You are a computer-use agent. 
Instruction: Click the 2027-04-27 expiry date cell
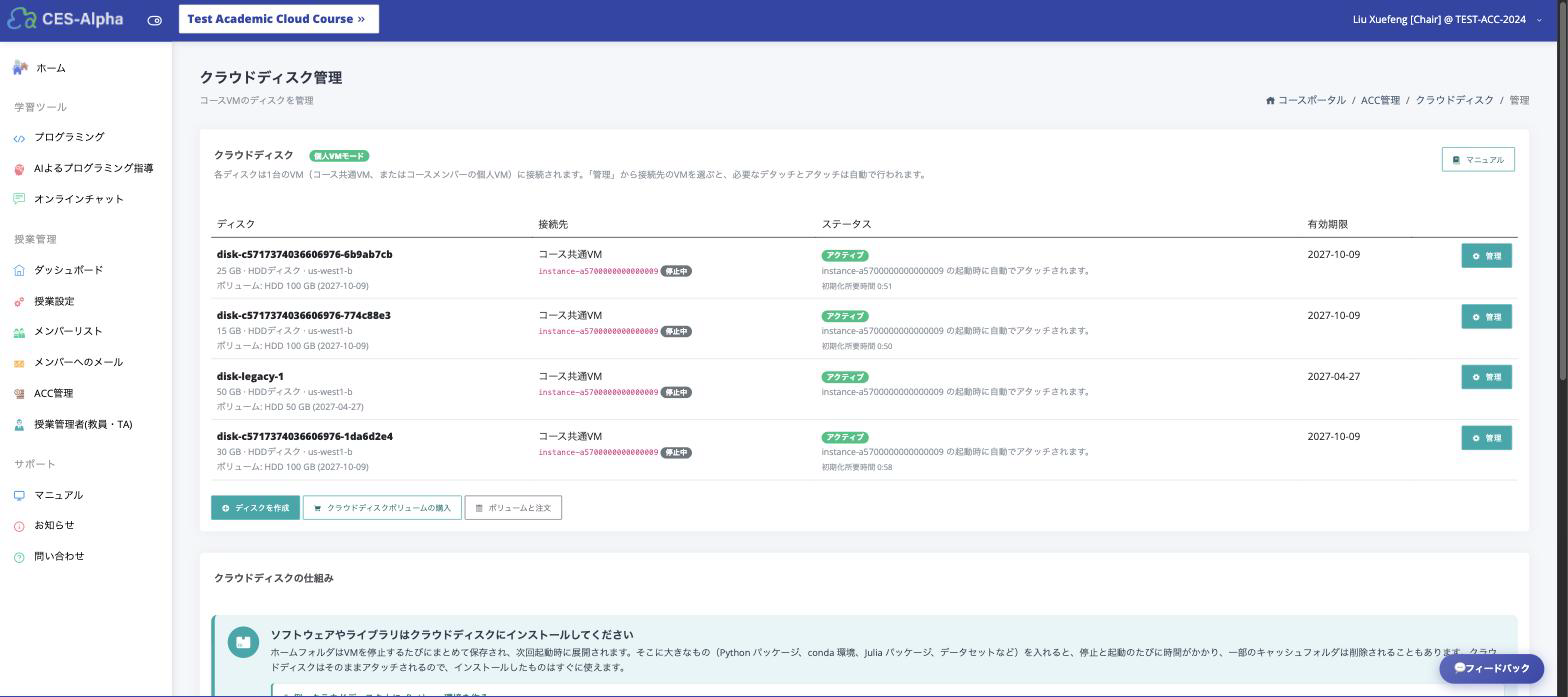[x=1333, y=376]
